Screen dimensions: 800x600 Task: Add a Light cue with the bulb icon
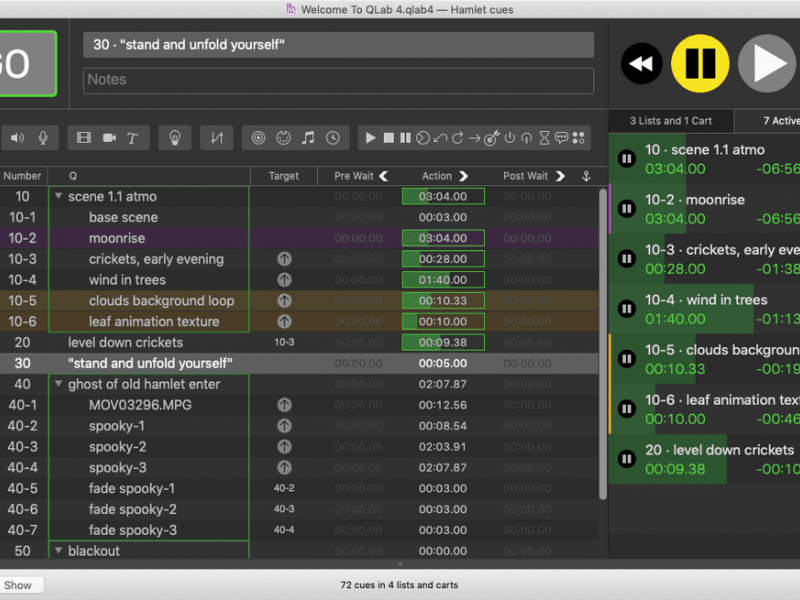(174, 138)
